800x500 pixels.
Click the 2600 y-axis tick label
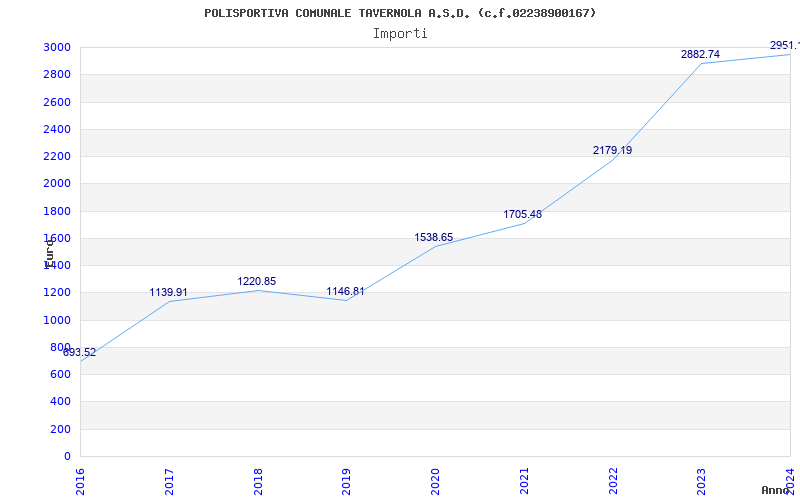pos(57,102)
